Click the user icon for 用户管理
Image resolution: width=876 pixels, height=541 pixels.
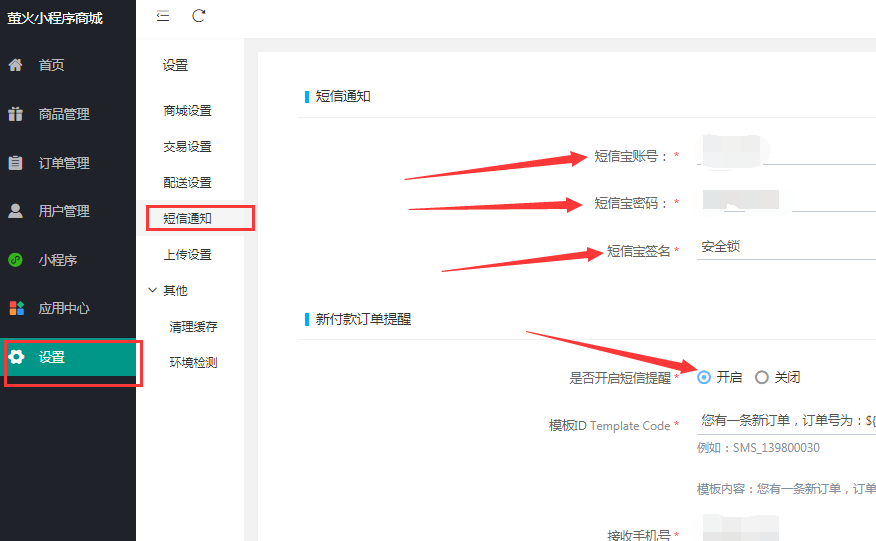pyautogui.click(x=15, y=211)
